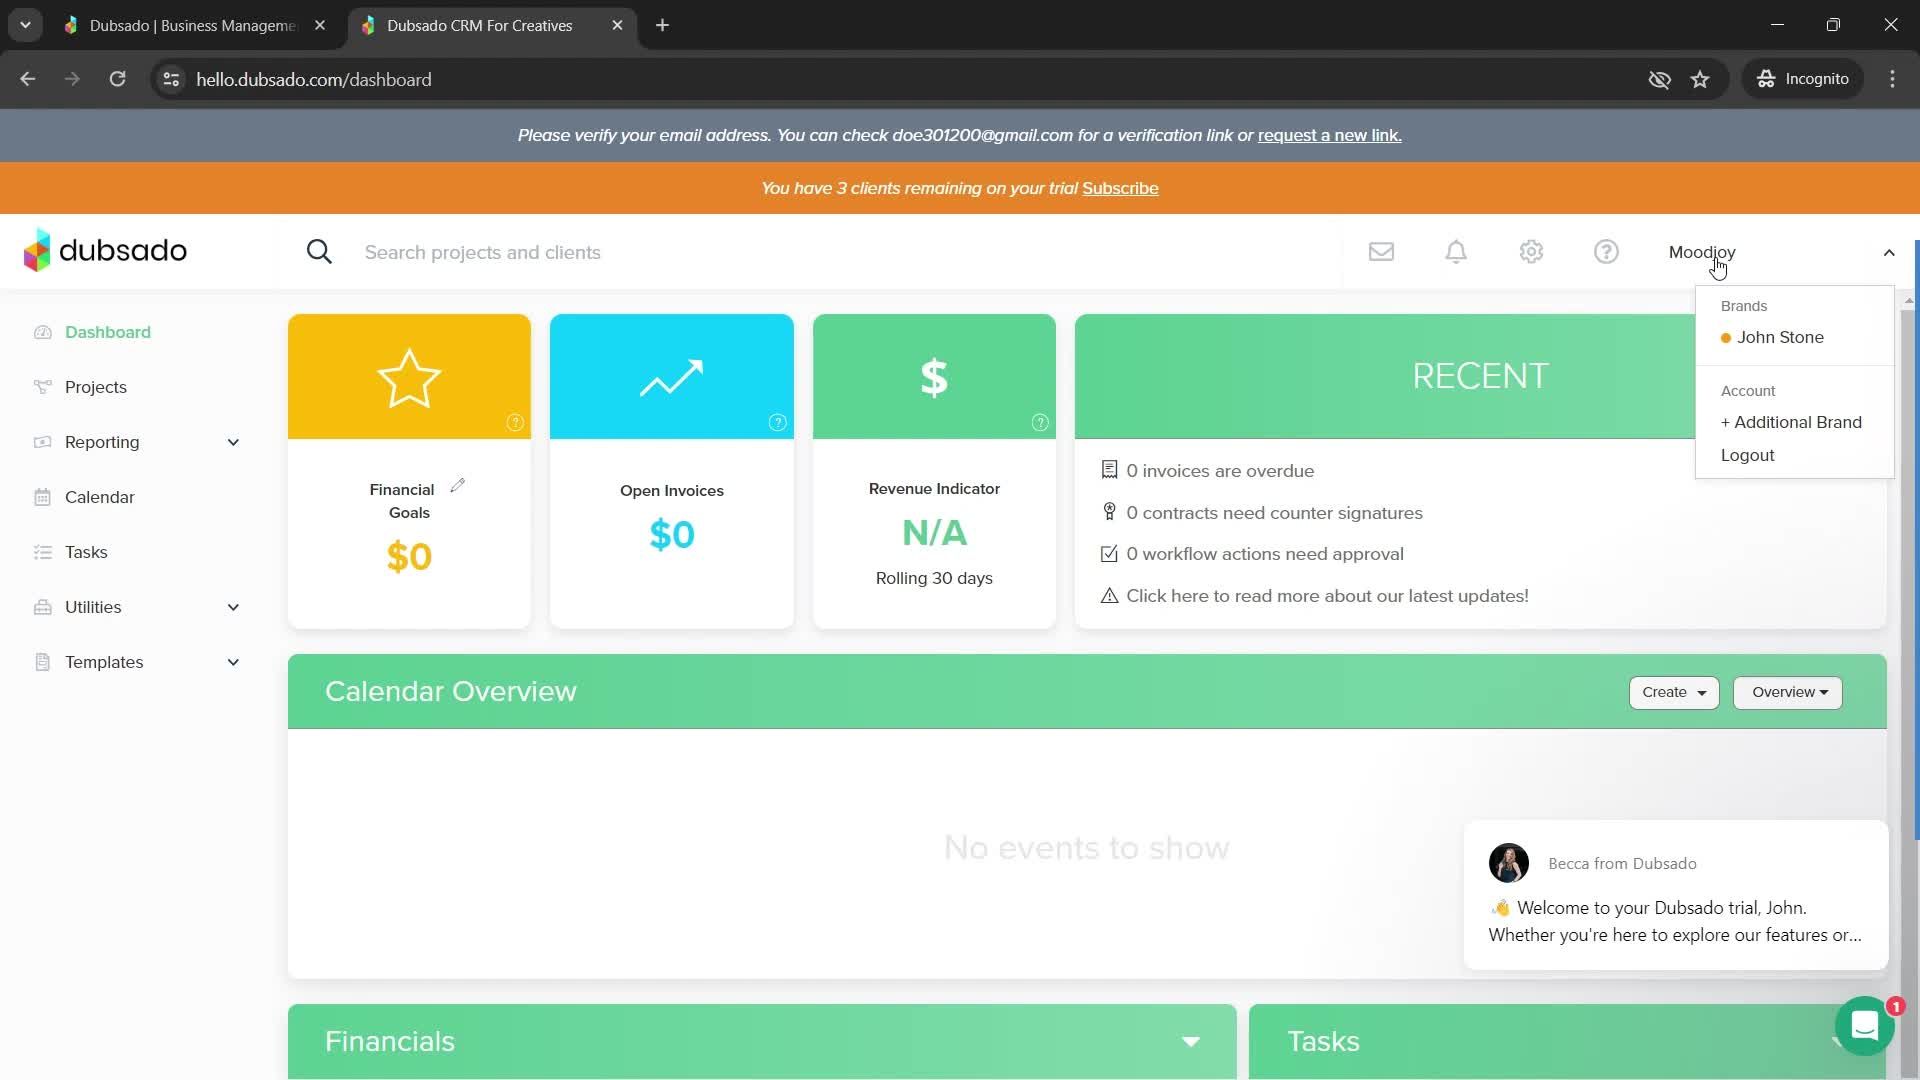Click the latest updates notice link
Screen dimensions: 1920x1080
1327,596
